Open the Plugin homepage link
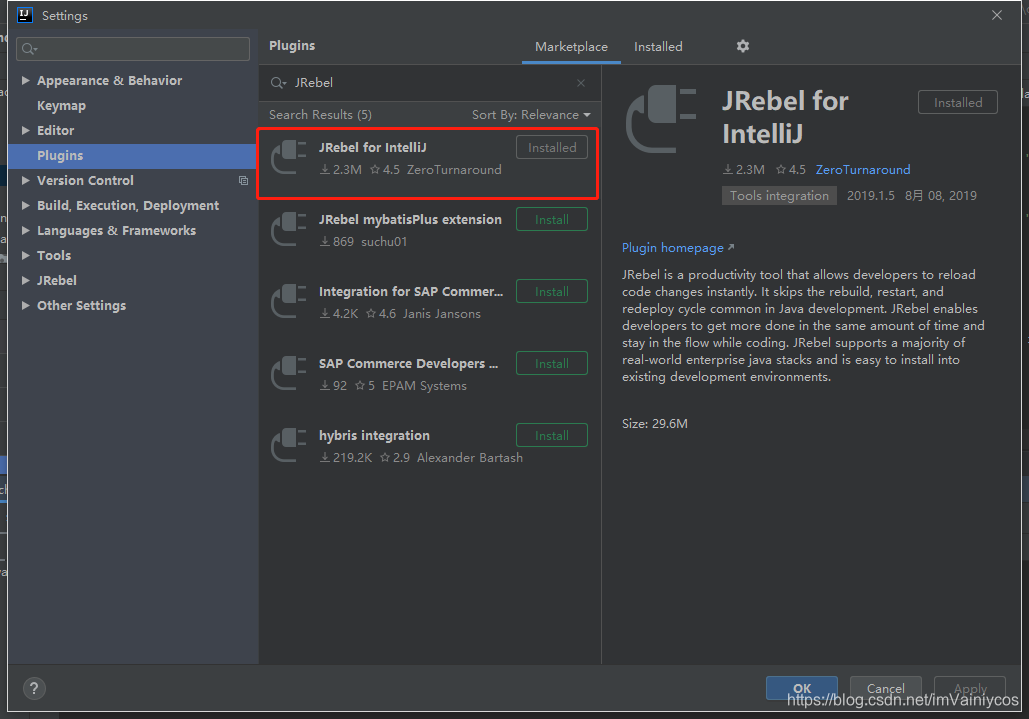 [678, 247]
